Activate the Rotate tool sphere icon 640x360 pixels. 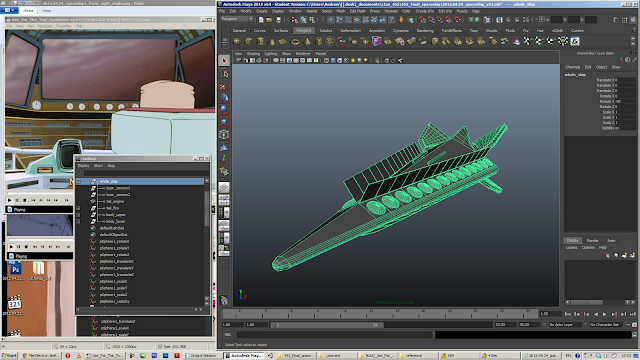(x=224, y=109)
